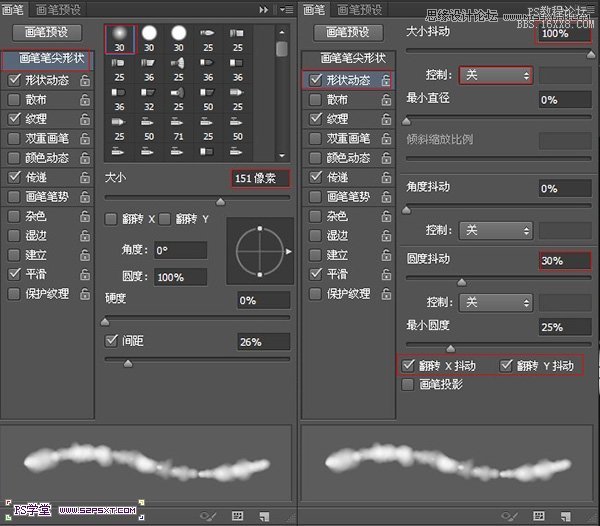The height and width of the screenshot is (526, 600).
Task: Click the 圆度抖动 roundness jitter slider
Action: [499, 278]
